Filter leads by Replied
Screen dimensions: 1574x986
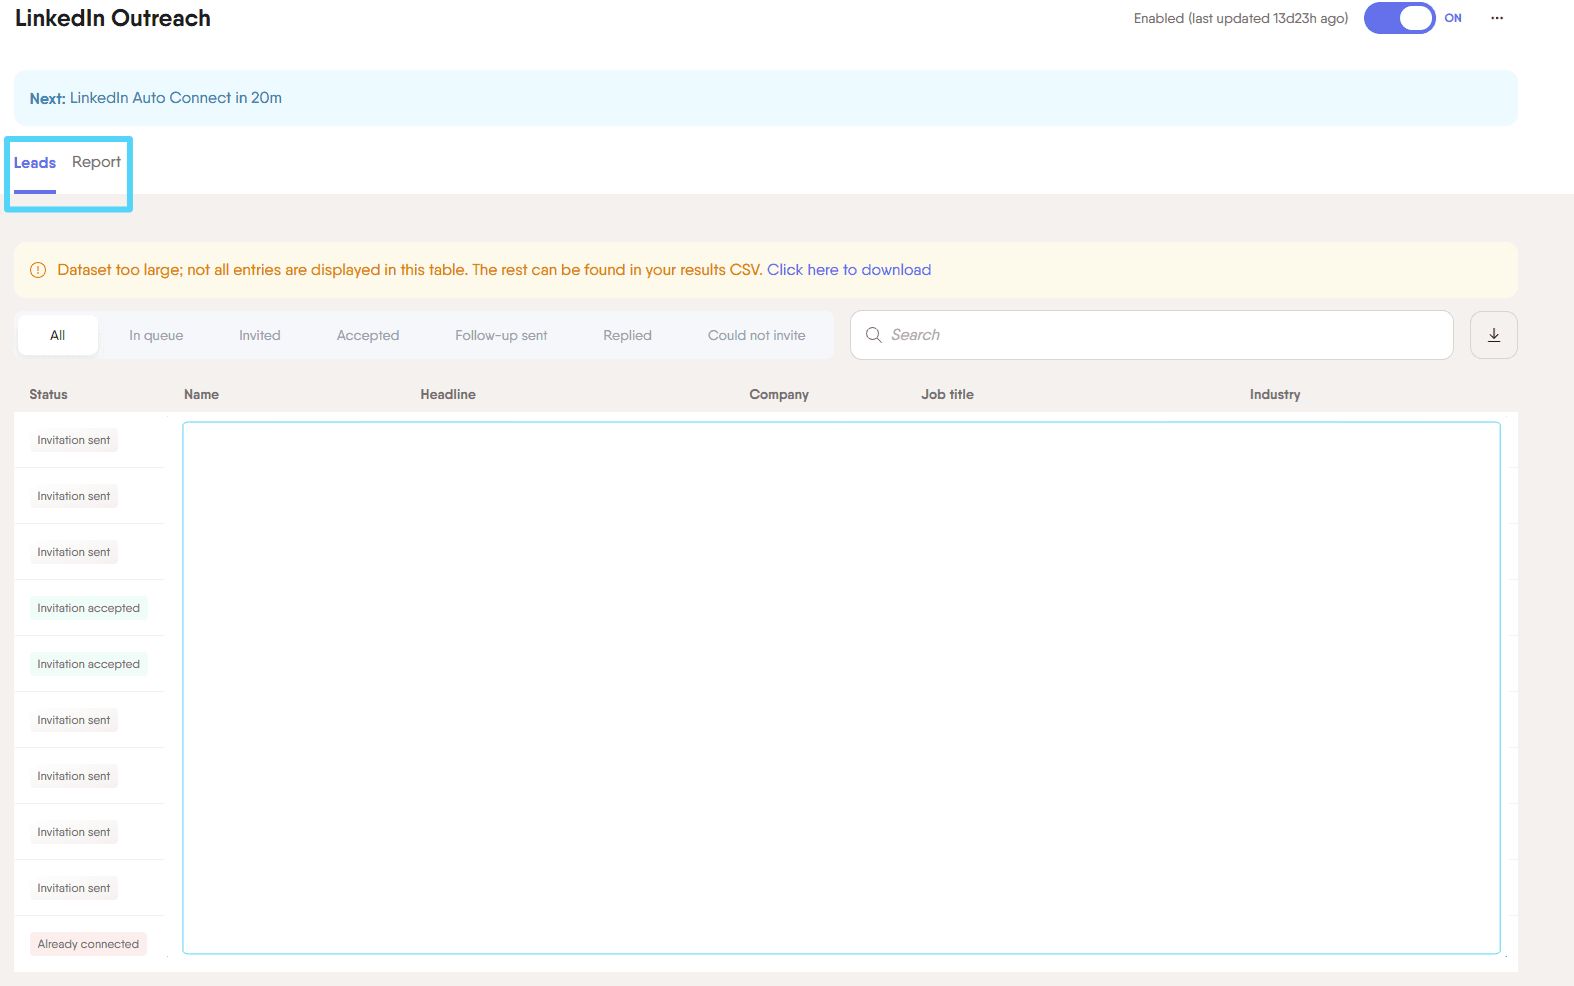[x=627, y=335]
